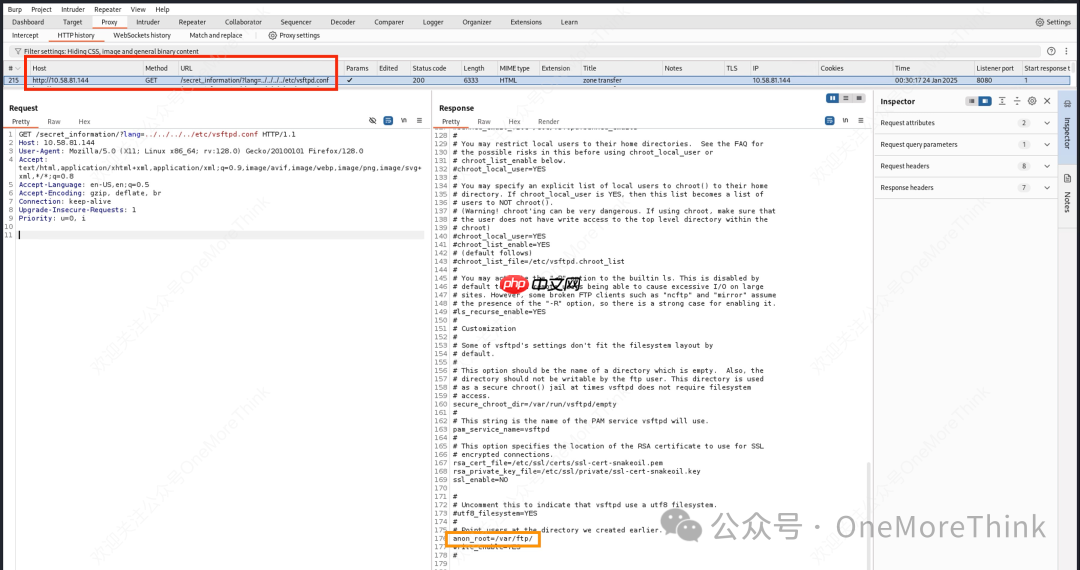This screenshot has width=1080, height=570.
Task: Toggle pretty-print icon in Request pane
Action: click(388, 120)
